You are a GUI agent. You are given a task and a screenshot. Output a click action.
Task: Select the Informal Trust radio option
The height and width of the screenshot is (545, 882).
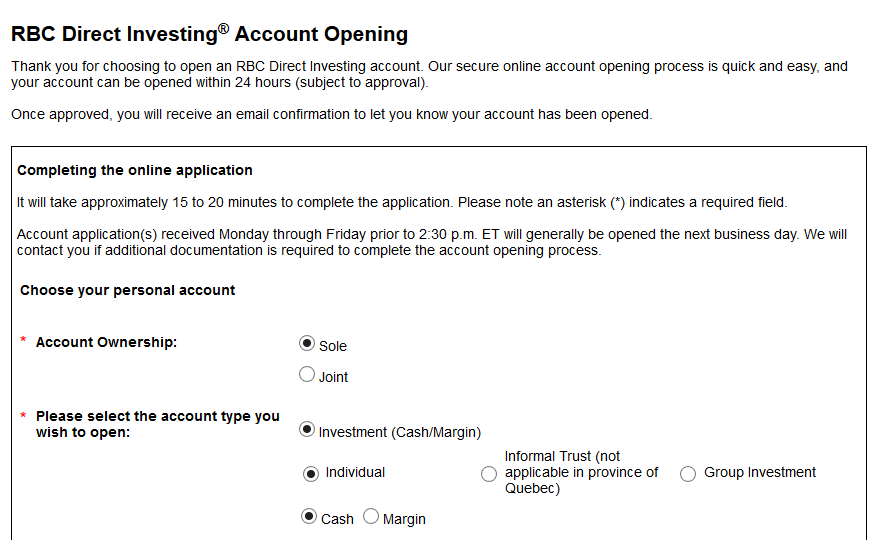(x=489, y=474)
